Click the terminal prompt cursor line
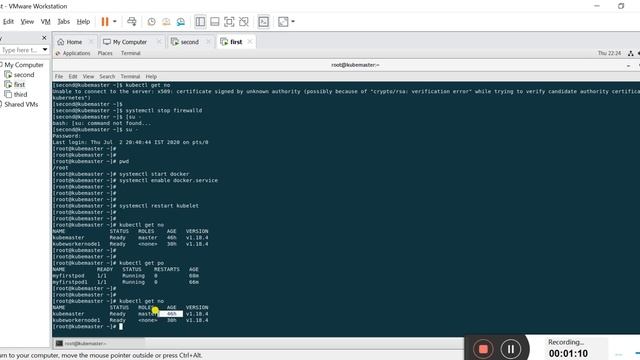Screen dimensions: 640x360 pos(87,327)
